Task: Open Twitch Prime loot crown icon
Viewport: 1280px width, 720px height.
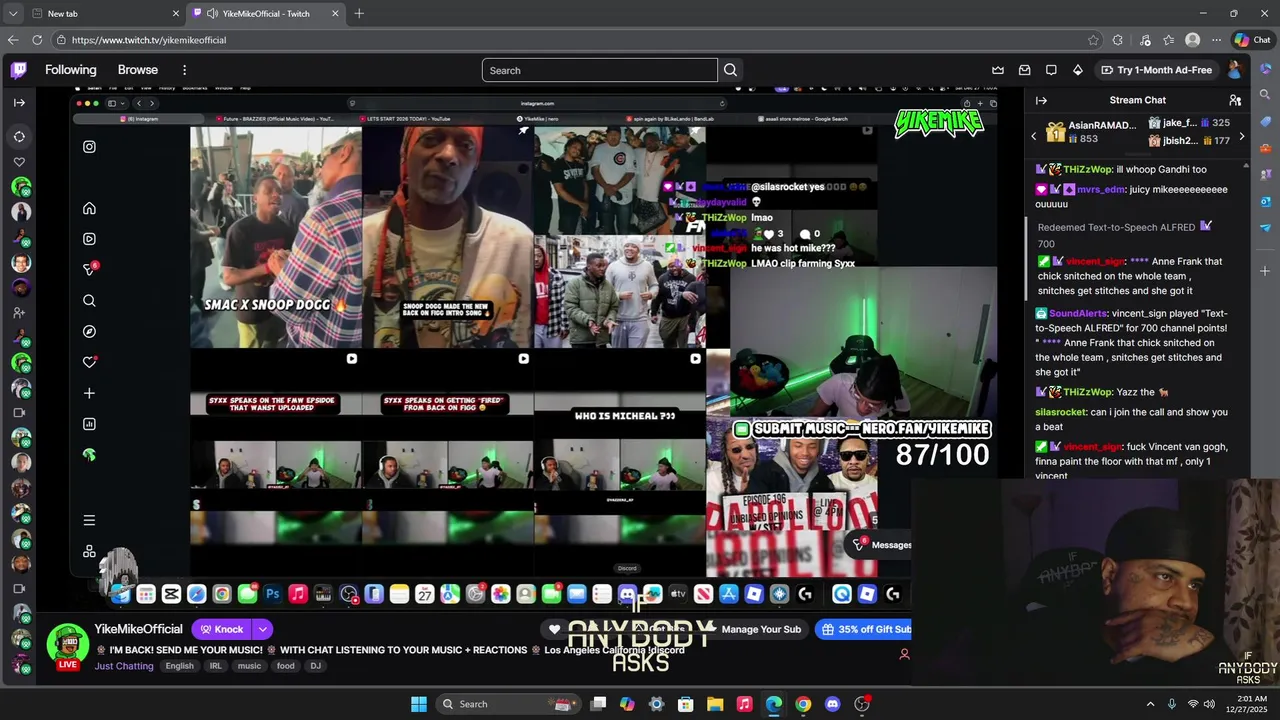Action: coord(998,70)
